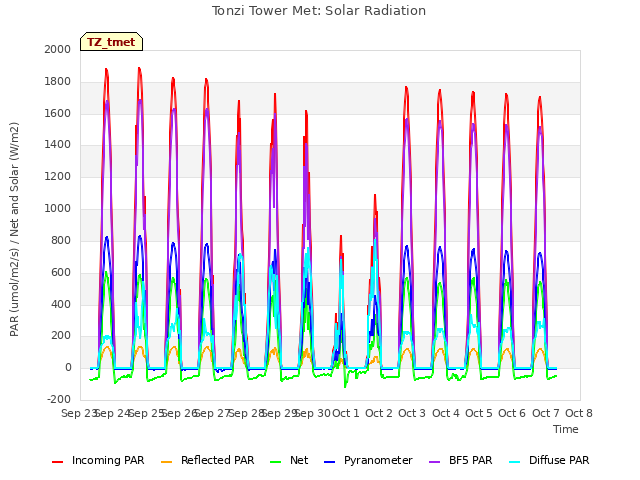Image resolution: width=640 pixels, height=480 pixels.
Task: Click the 1800 y-axis tick label
Action: coord(58,81)
